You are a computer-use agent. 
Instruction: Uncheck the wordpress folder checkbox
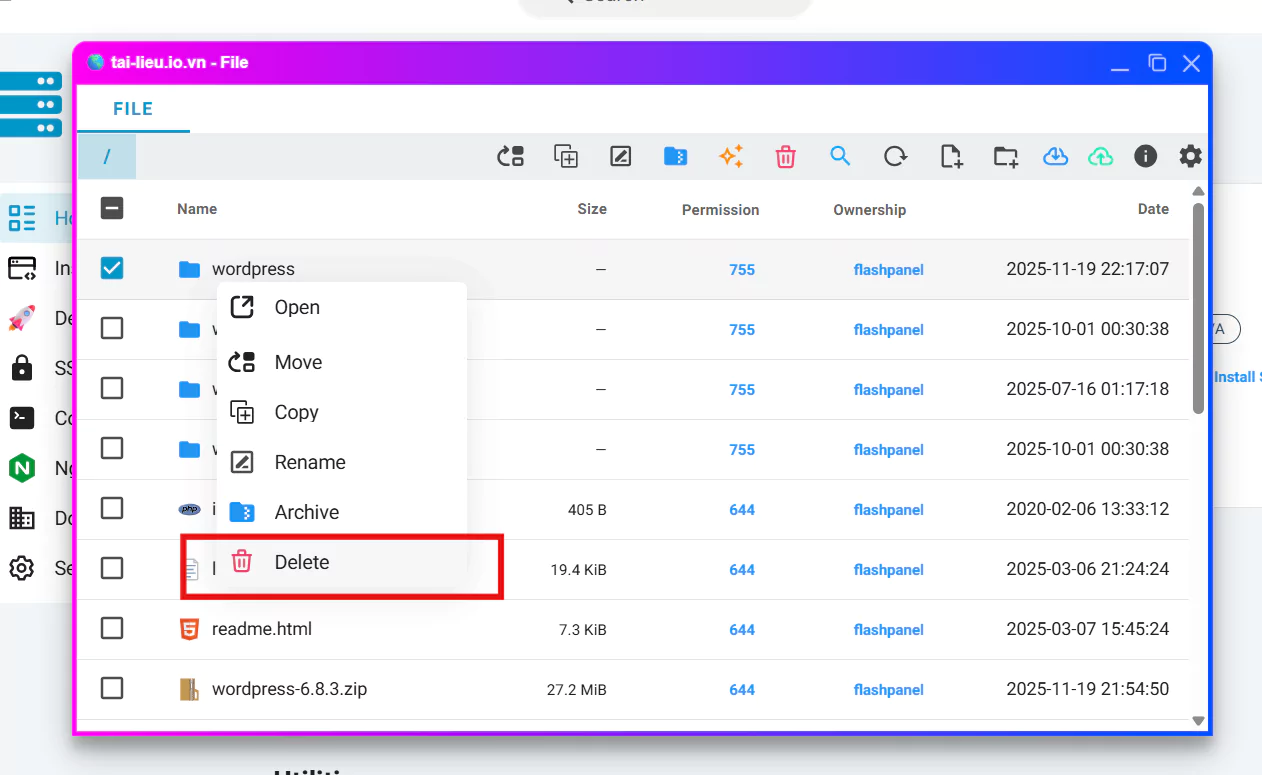point(112,268)
